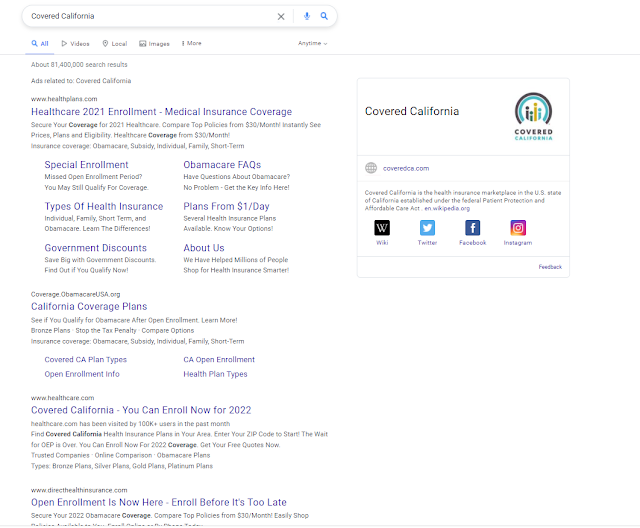The width and height of the screenshot is (640, 528).
Task: Switch to the All results tab
Action: pyautogui.click(x=40, y=44)
